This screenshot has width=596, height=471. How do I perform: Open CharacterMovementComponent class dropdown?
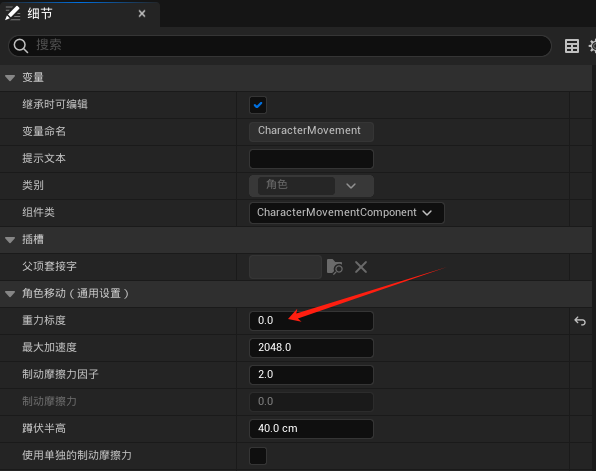tap(347, 213)
